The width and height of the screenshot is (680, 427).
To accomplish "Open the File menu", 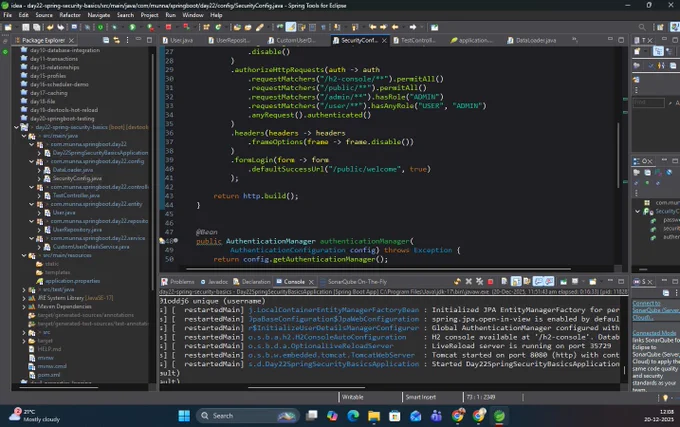I will click(x=7, y=15).
